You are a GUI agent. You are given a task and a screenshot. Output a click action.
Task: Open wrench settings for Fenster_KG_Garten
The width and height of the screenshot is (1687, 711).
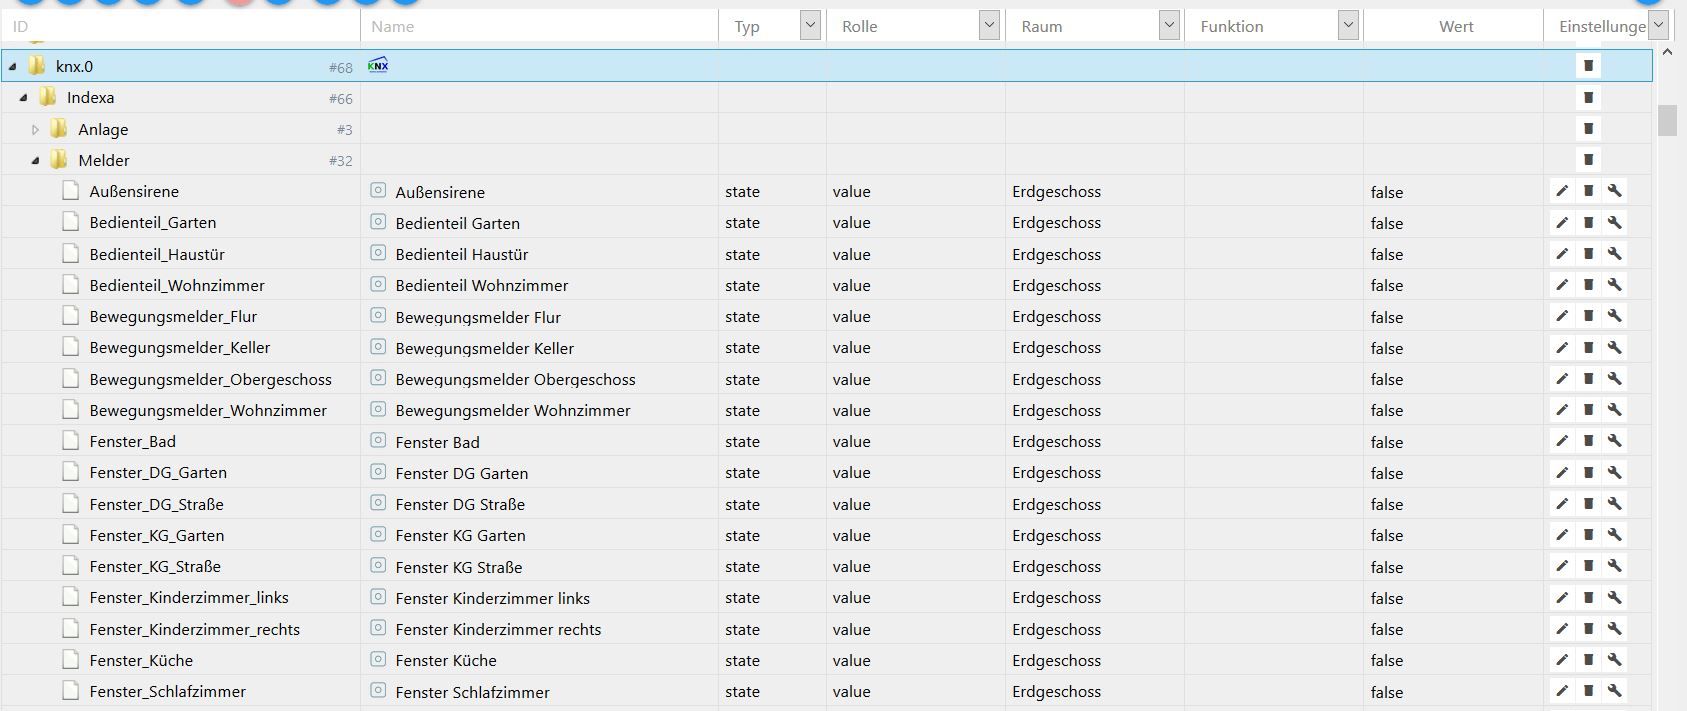point(1614,535)
